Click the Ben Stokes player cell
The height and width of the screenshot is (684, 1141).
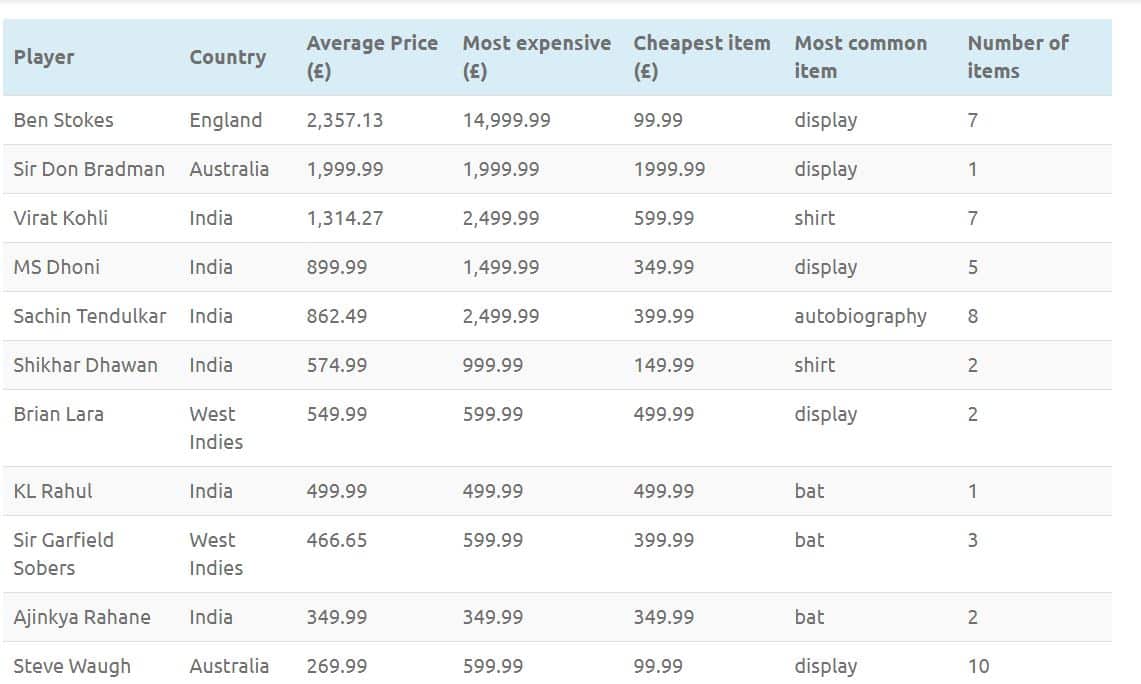(63, 120)
